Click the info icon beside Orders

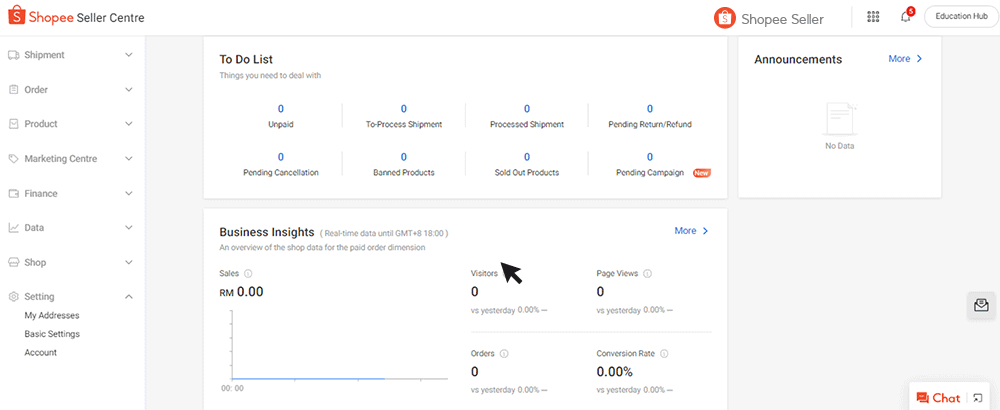pyautogui.click(x=504, y=353)
